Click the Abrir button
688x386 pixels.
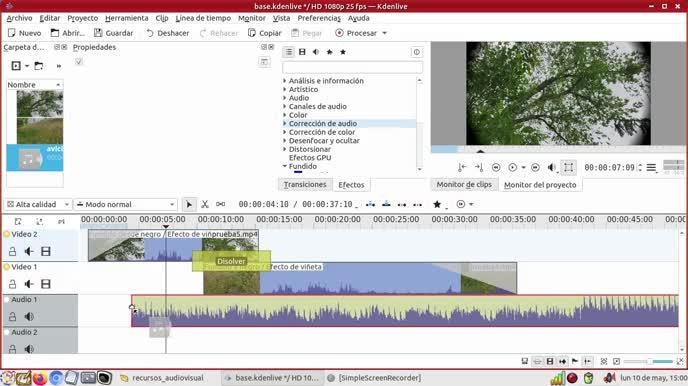click(x=68, y=33)
